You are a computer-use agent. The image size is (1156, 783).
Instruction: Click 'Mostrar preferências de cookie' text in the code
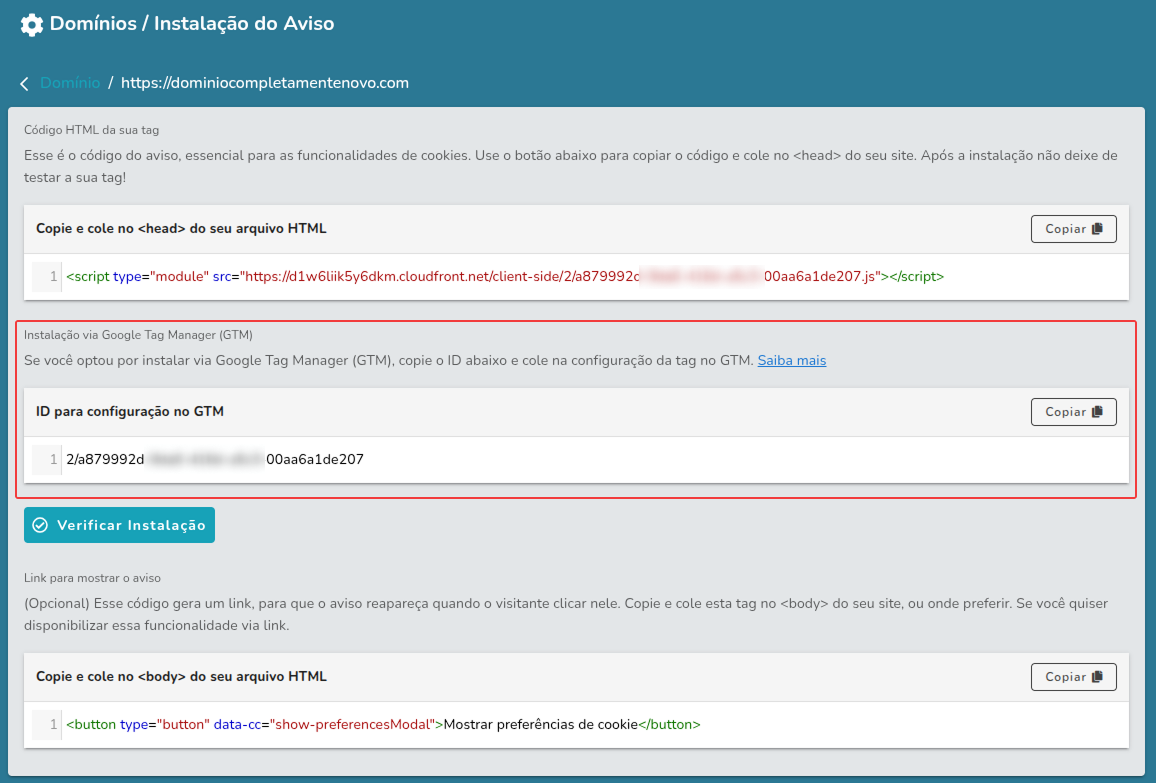pyautogui.click(x=540, y=725)
